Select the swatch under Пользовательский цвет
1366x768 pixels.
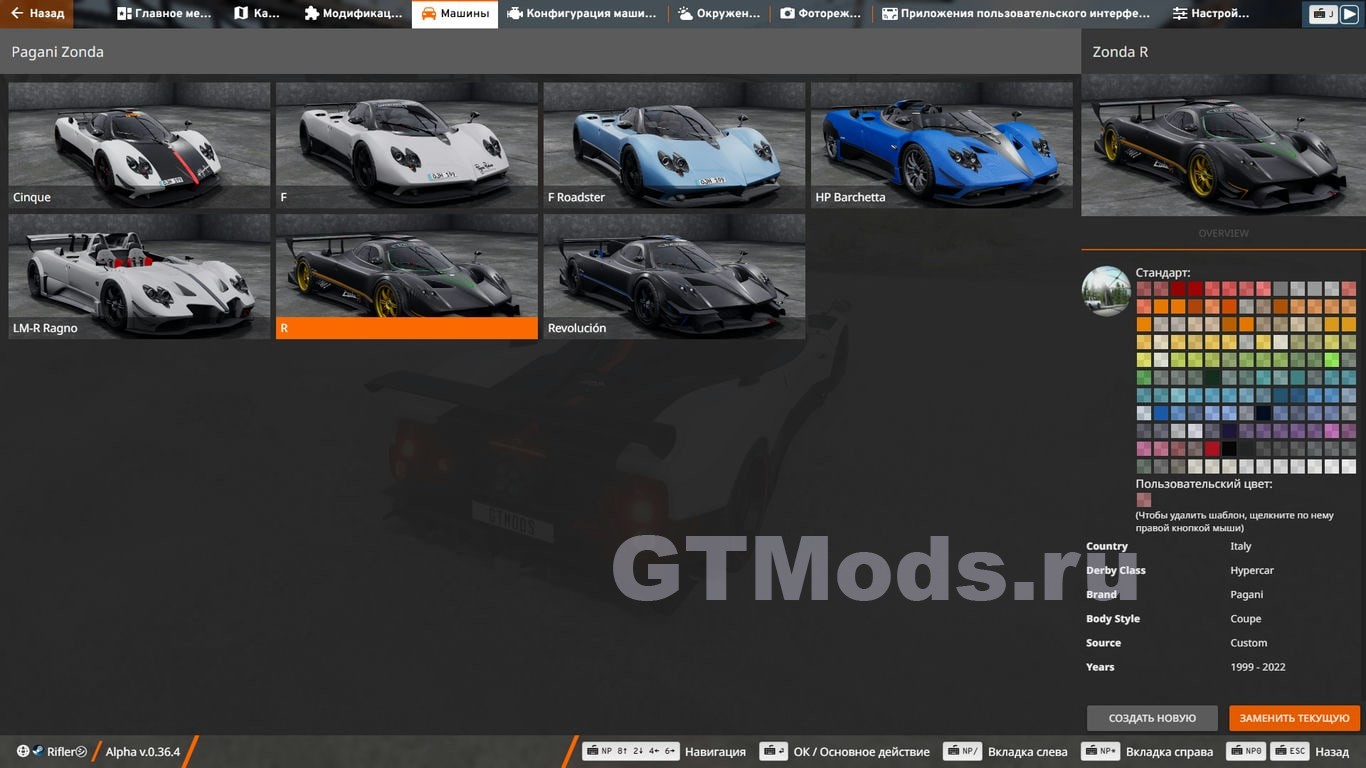coord(1143,500)
